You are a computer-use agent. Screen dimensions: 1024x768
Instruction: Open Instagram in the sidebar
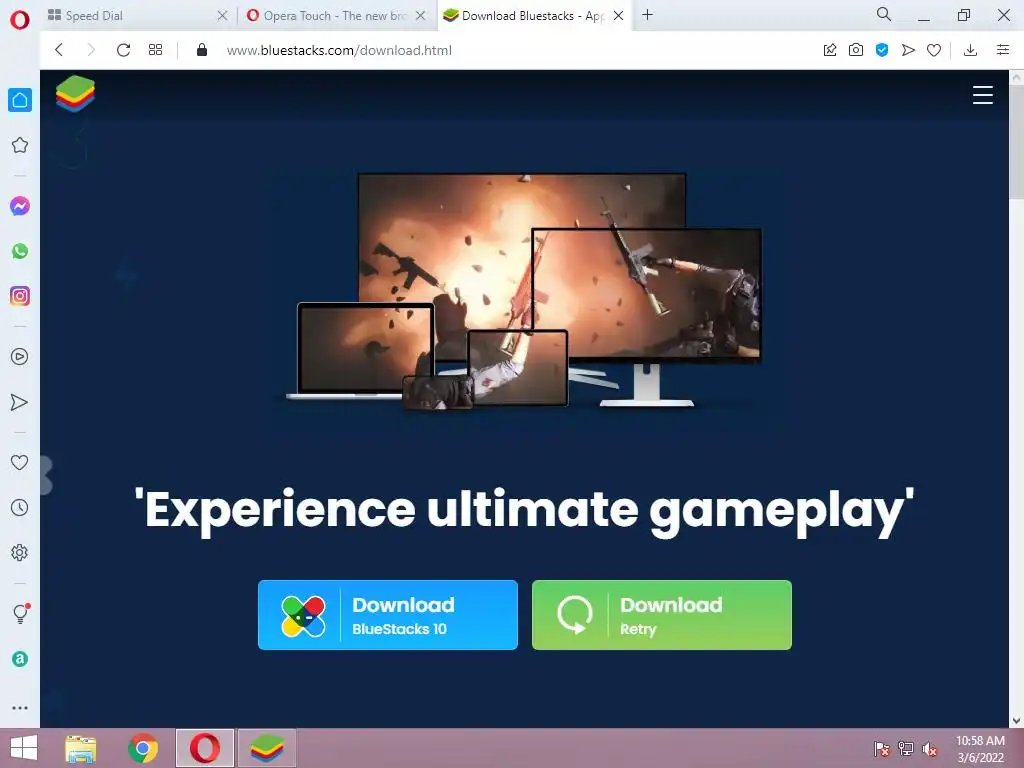click(x=20, y=296)
